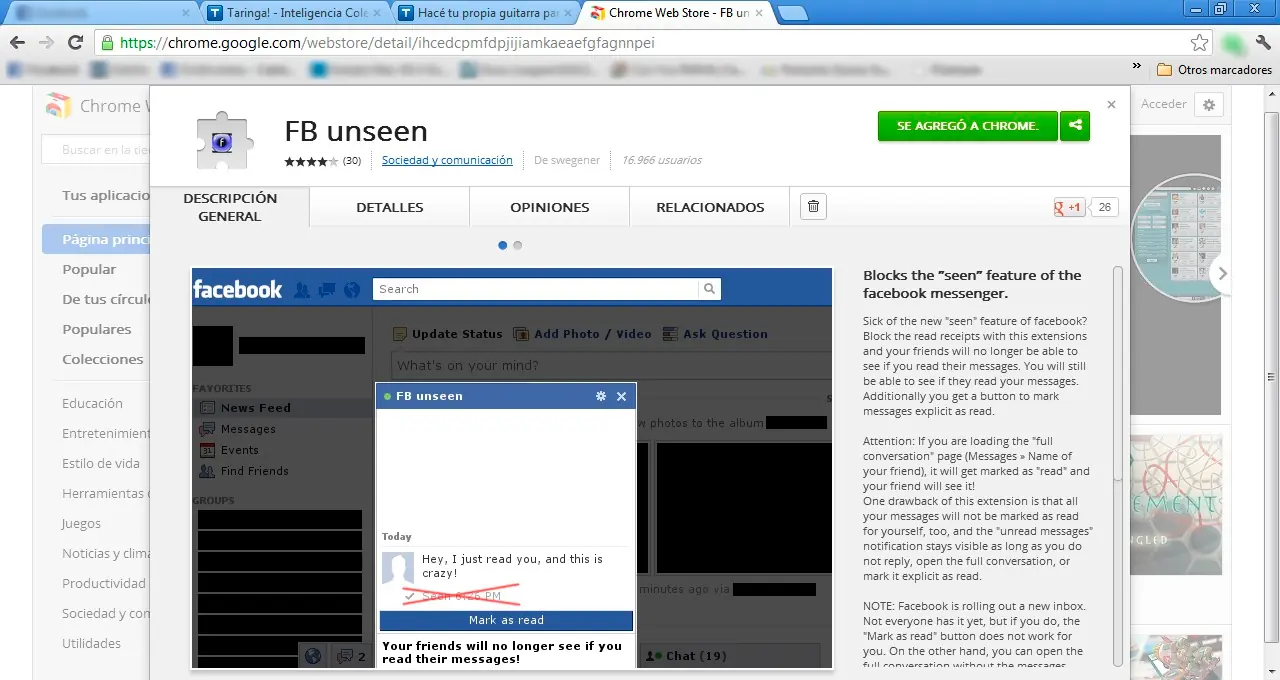Click the next arrow on the right carousel

tap(1222, 274)
